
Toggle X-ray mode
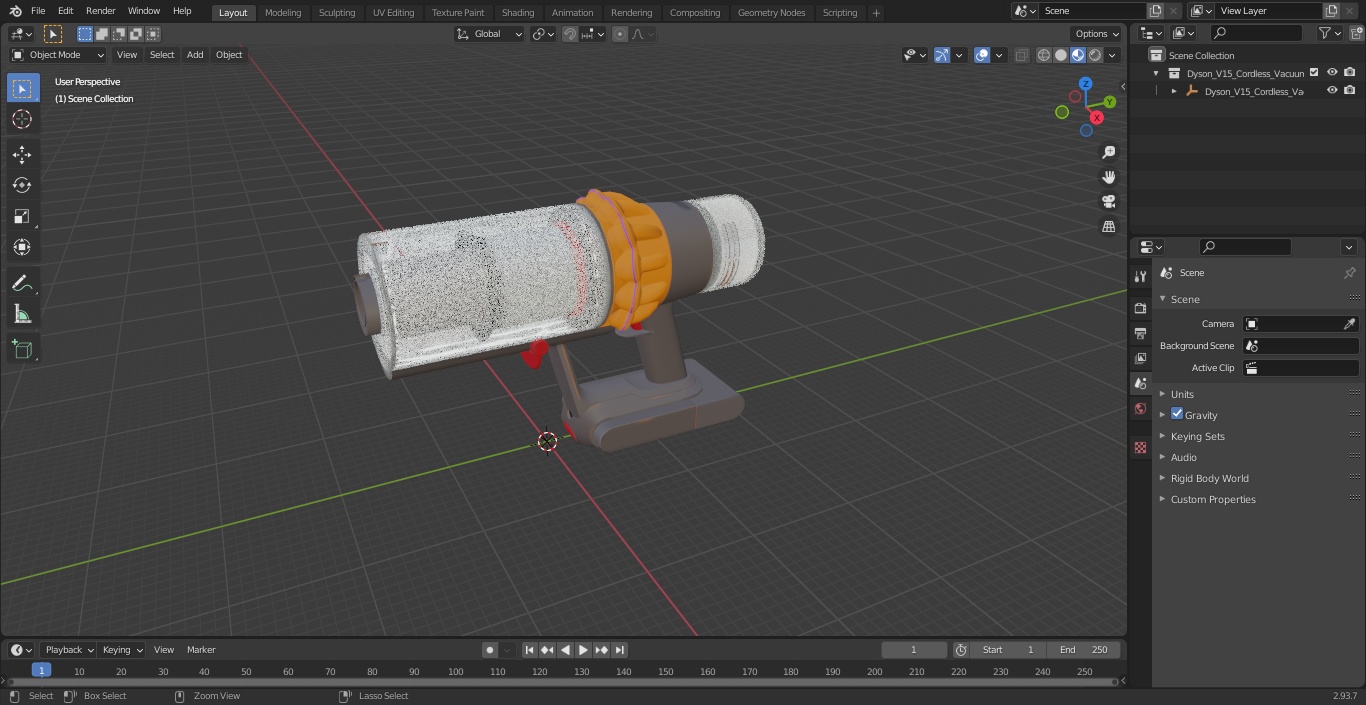[1021, 55]
